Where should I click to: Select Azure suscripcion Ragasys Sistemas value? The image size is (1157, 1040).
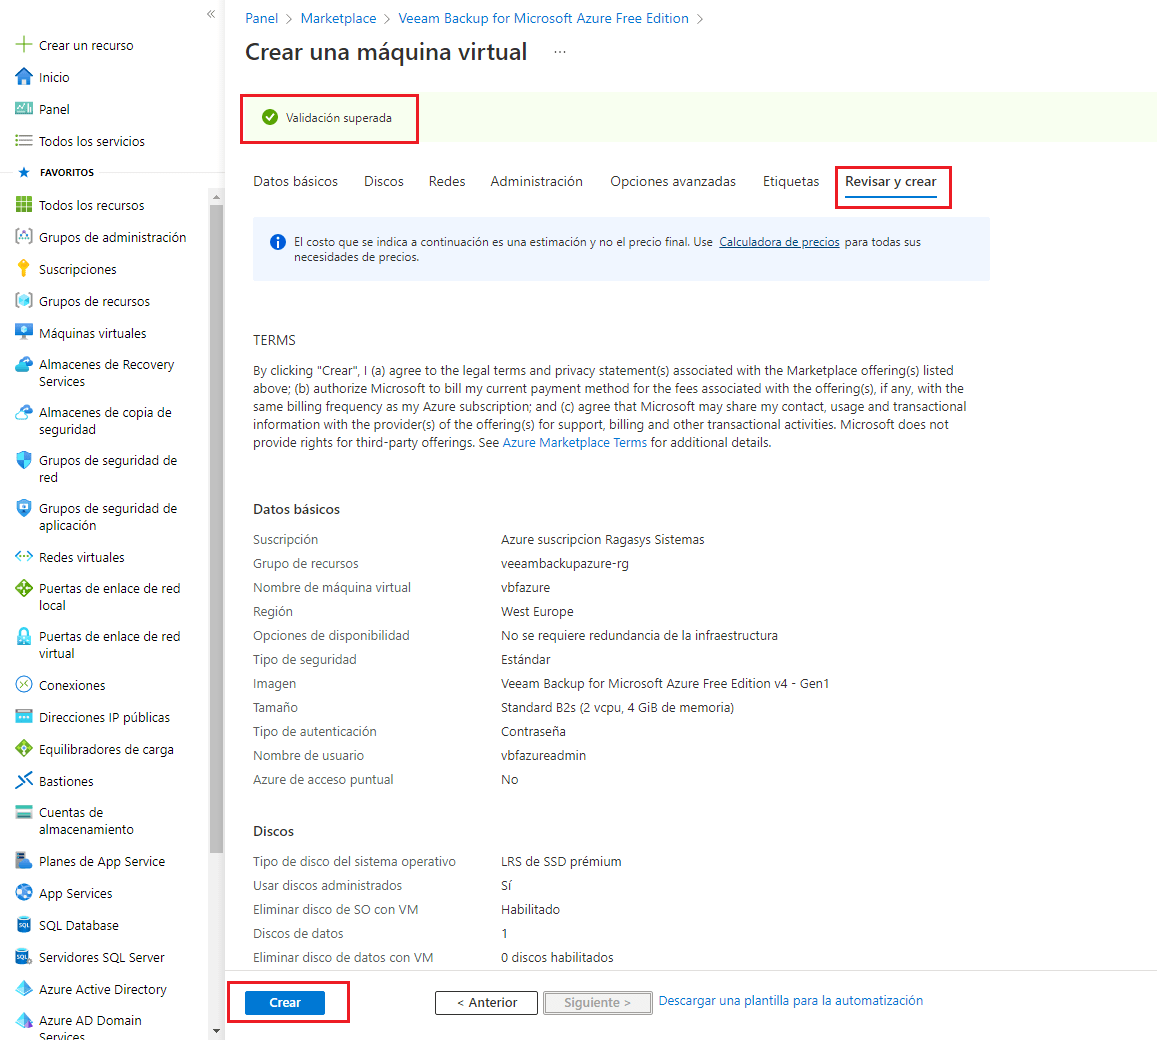coord(602,540)
